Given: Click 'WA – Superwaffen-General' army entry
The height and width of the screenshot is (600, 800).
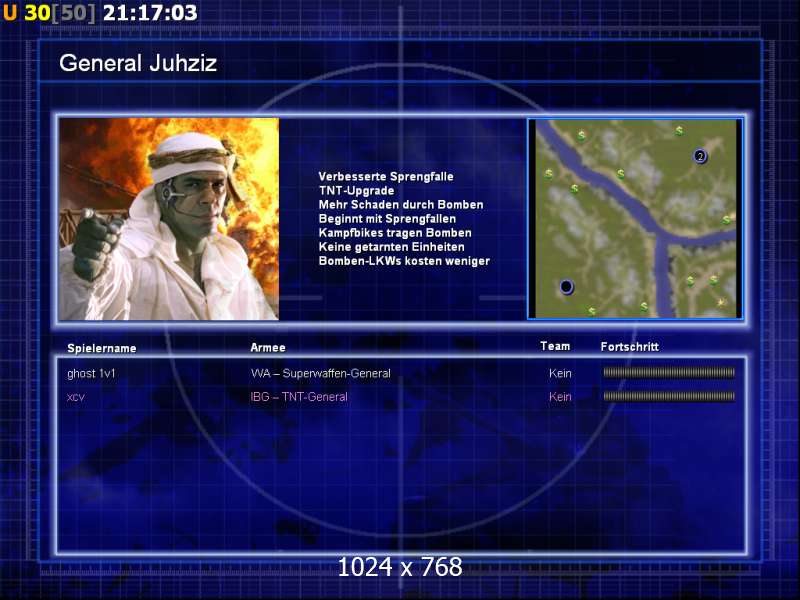Looking at the screenshot, I should click(x=320, y=373).
